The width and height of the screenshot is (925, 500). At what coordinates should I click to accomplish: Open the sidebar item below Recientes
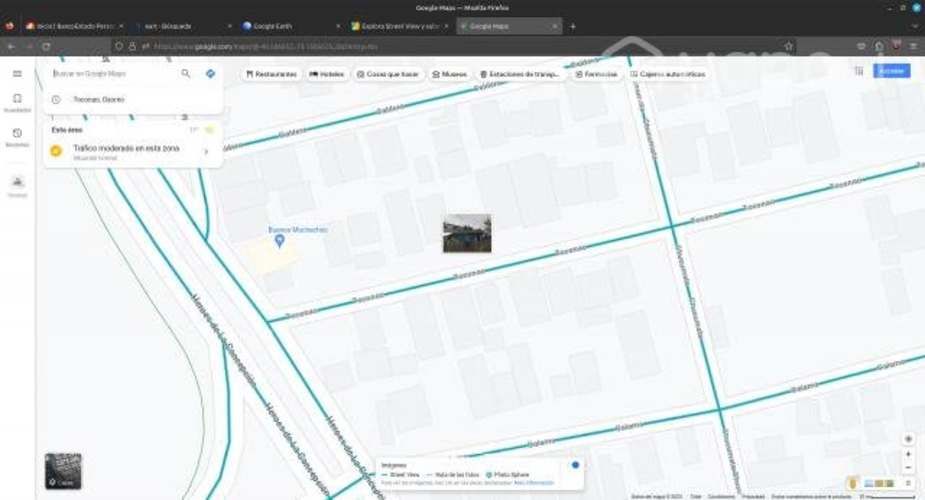(x=17, y=186)
